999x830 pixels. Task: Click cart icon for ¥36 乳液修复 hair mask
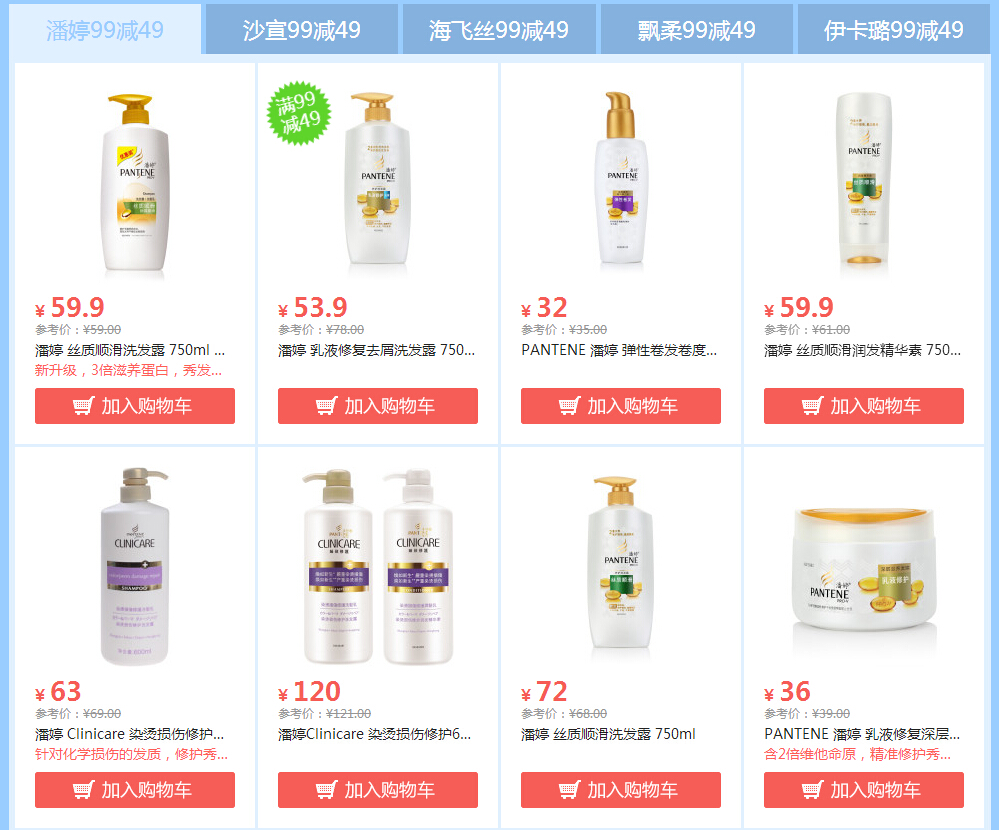(812, 790)
